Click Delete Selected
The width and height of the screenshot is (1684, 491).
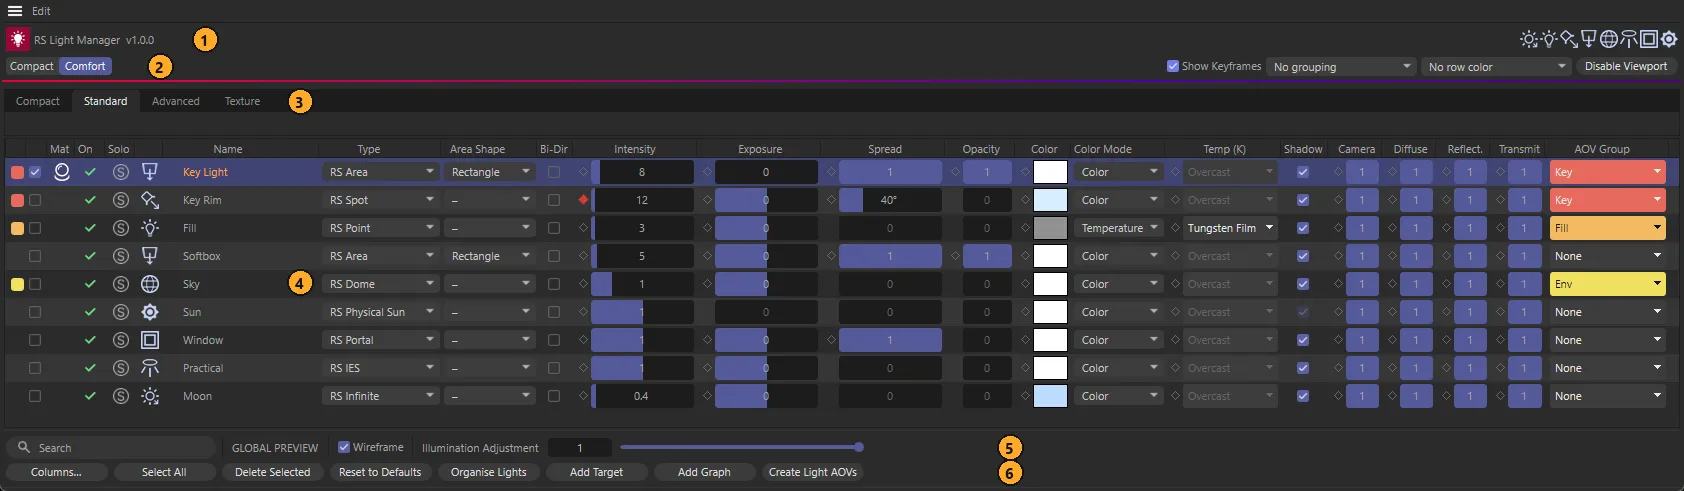272,472
